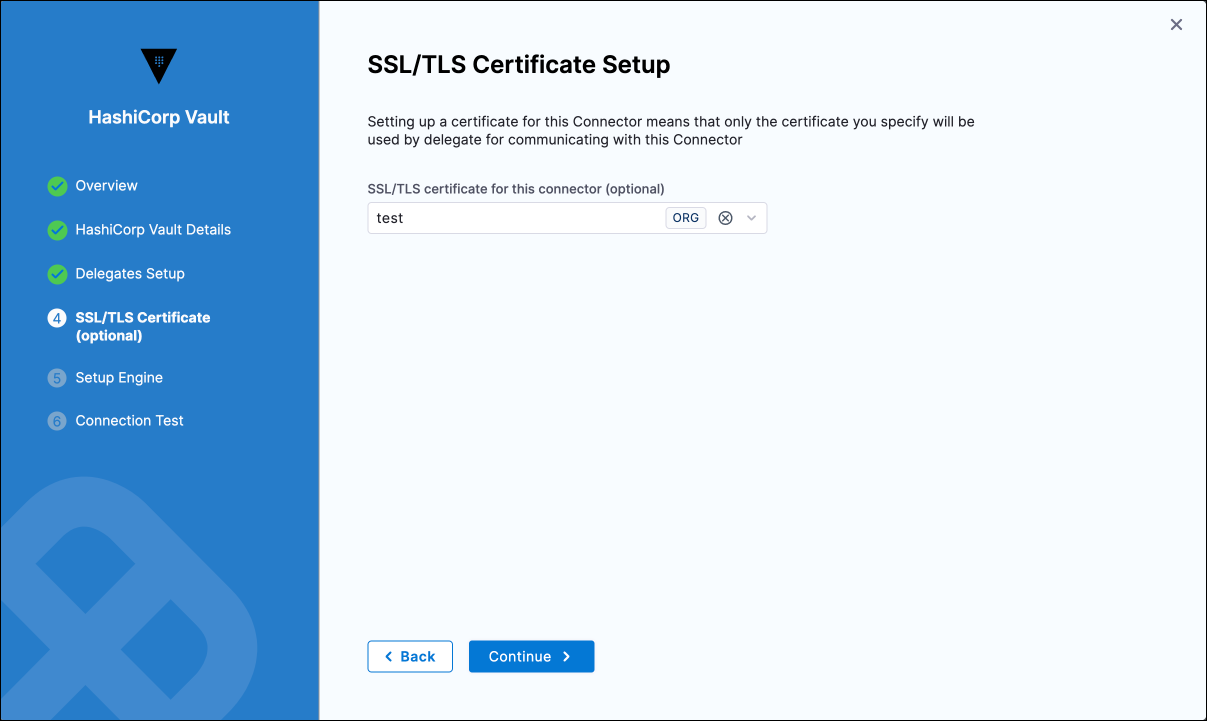
Task: Click the step 4 number circle
Action: pos(57,318)
